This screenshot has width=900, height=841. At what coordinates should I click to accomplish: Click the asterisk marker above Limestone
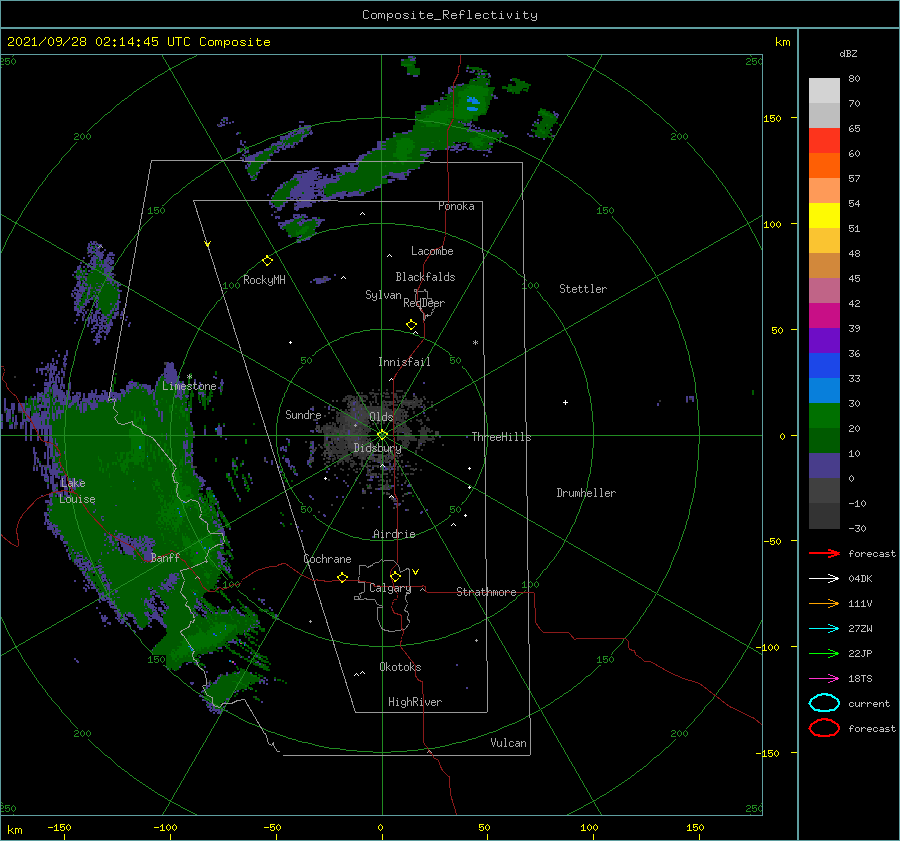[189, 377]
